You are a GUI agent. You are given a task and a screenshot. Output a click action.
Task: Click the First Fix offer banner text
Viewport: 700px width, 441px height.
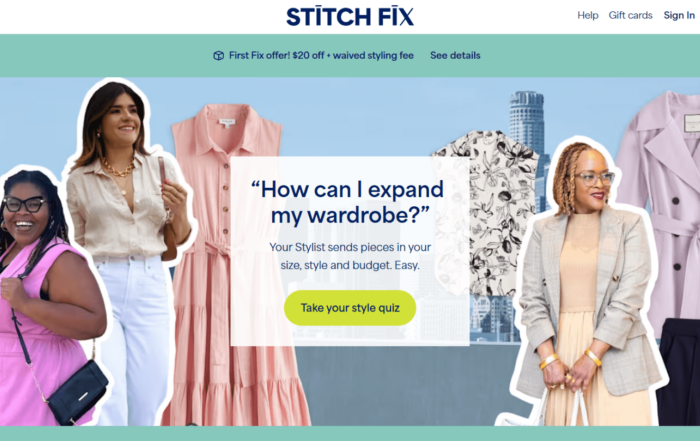click(x=321, y=55)
